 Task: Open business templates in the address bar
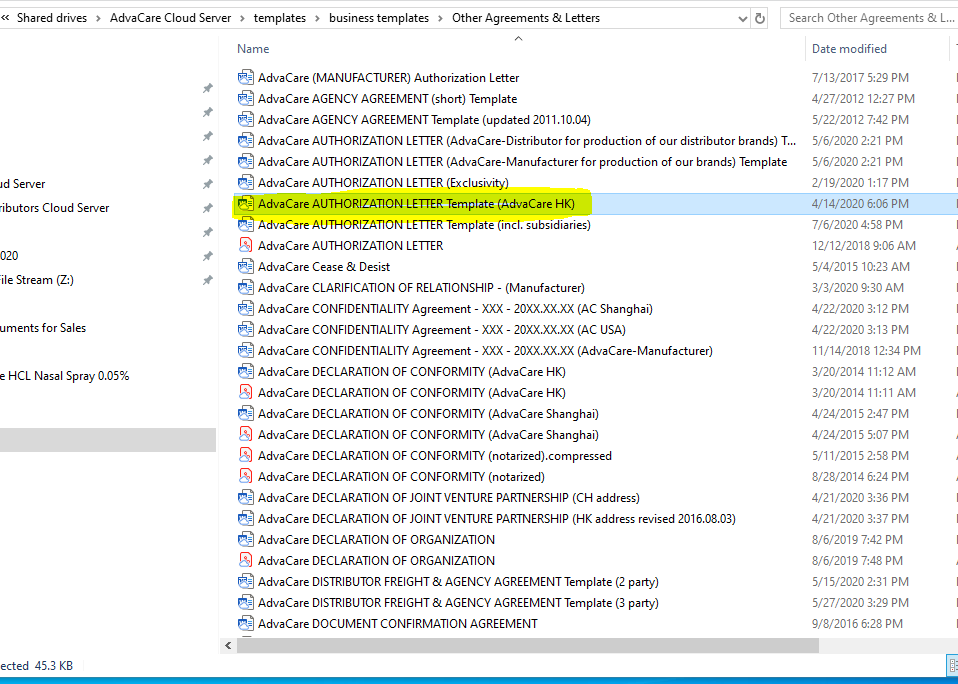pyautogui.click(x=379, y=18)
